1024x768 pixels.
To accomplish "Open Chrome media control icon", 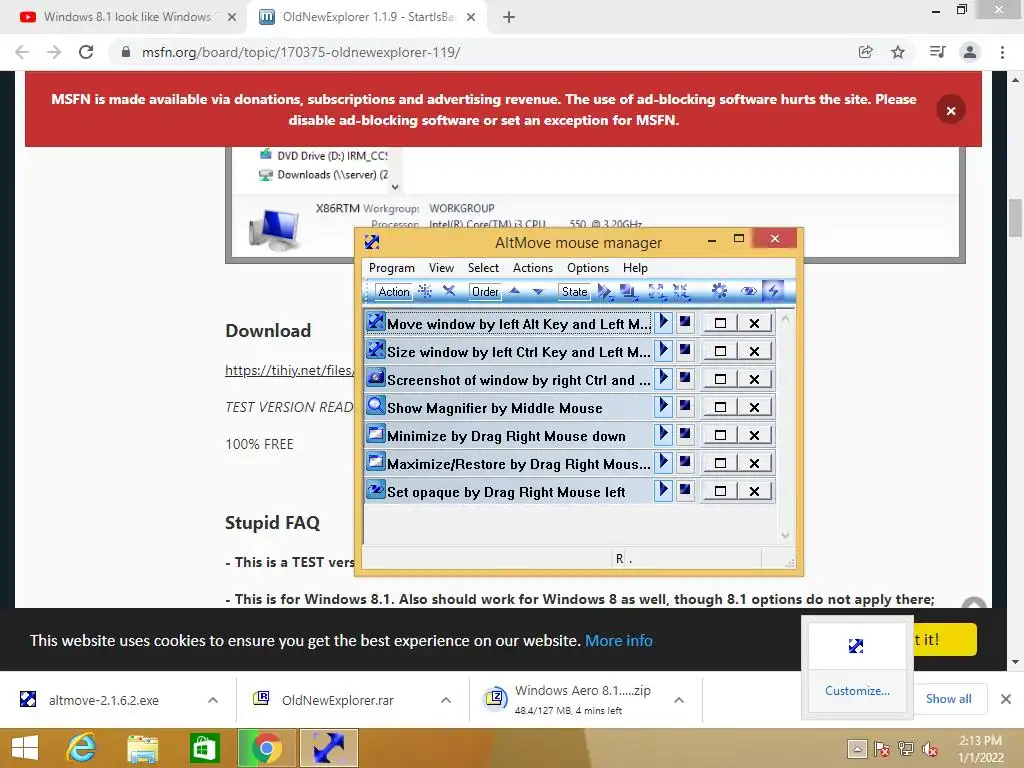I will point(937,52).
